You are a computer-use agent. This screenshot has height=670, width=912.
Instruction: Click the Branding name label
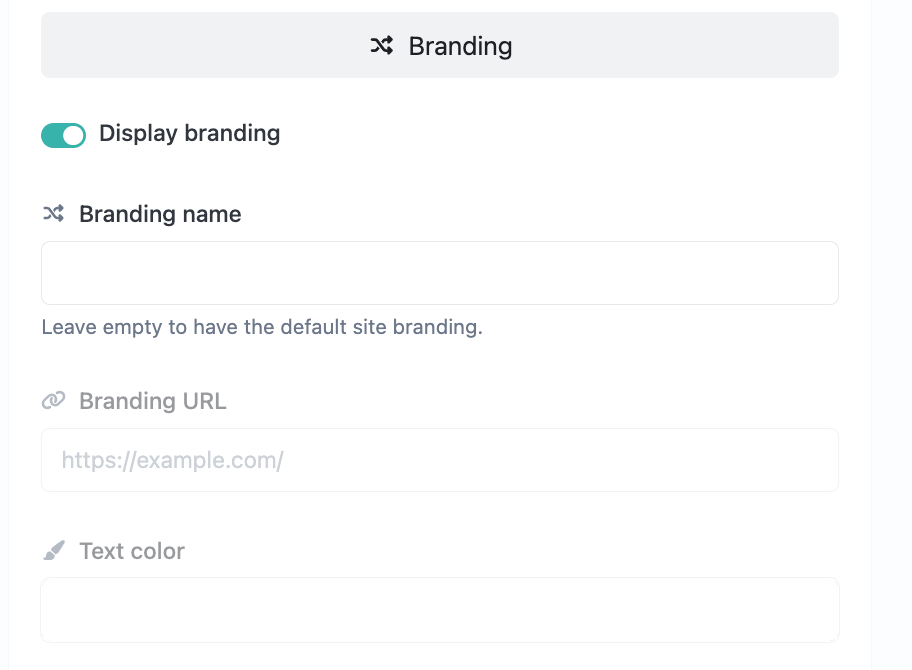[160, 214]
